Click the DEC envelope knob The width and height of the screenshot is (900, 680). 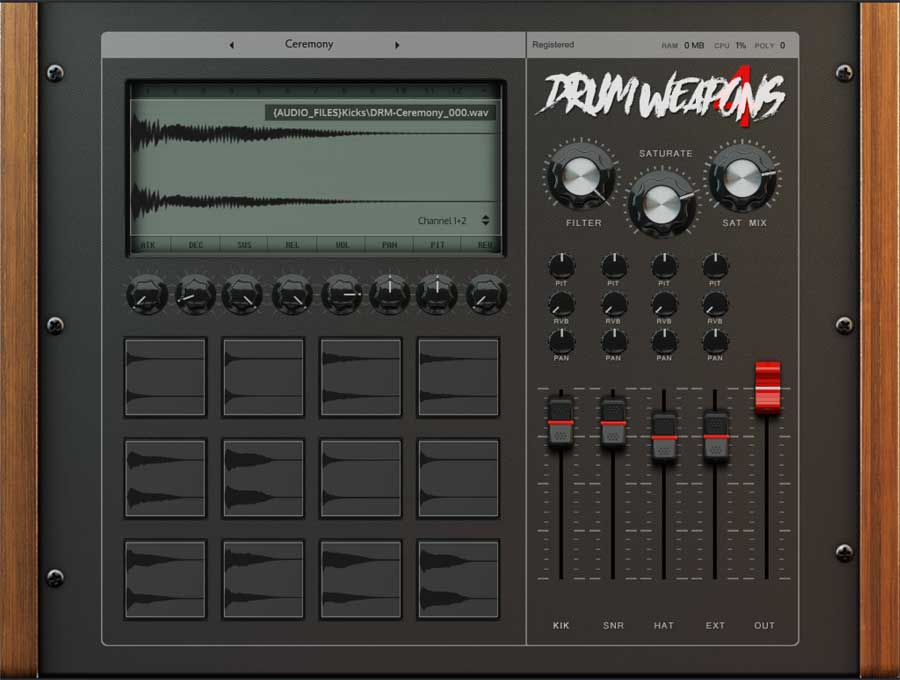click(x=195, y=294)
